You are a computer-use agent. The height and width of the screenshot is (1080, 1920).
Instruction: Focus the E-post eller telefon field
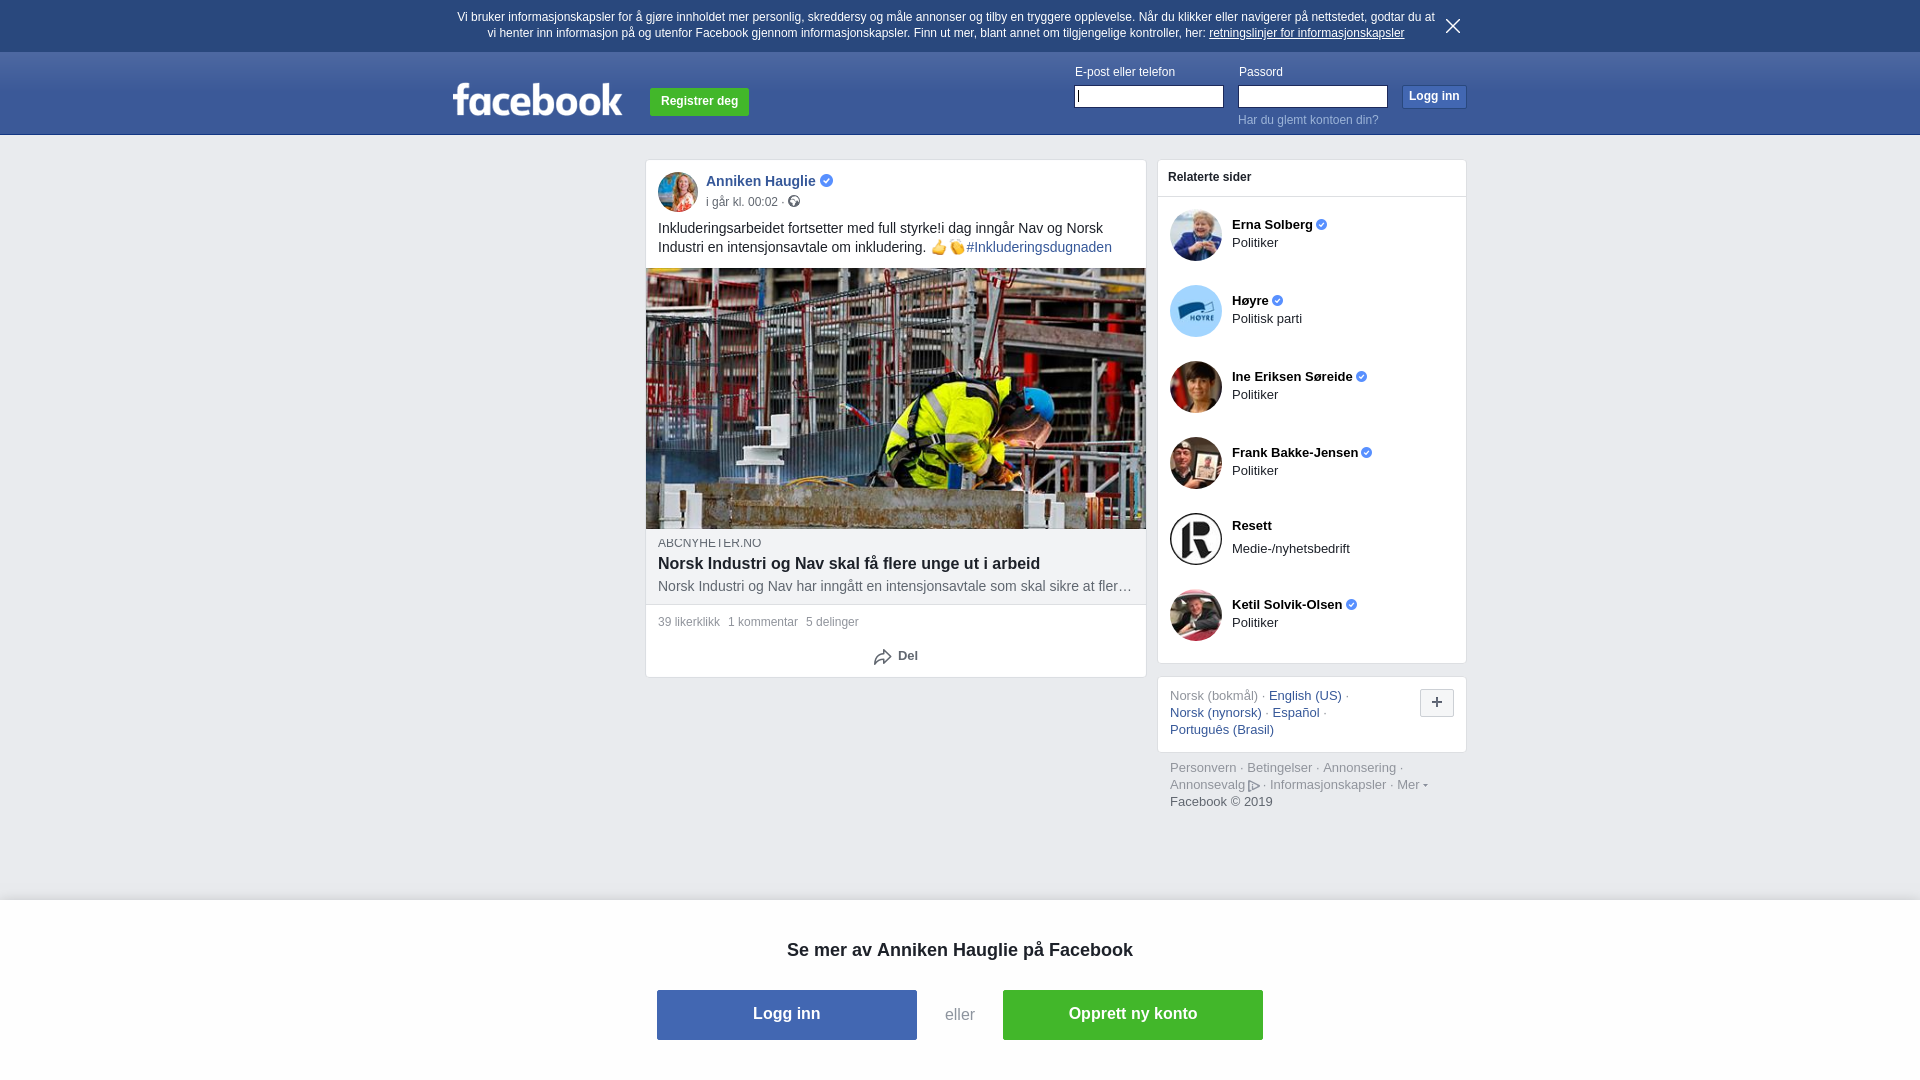(1149, 96)
